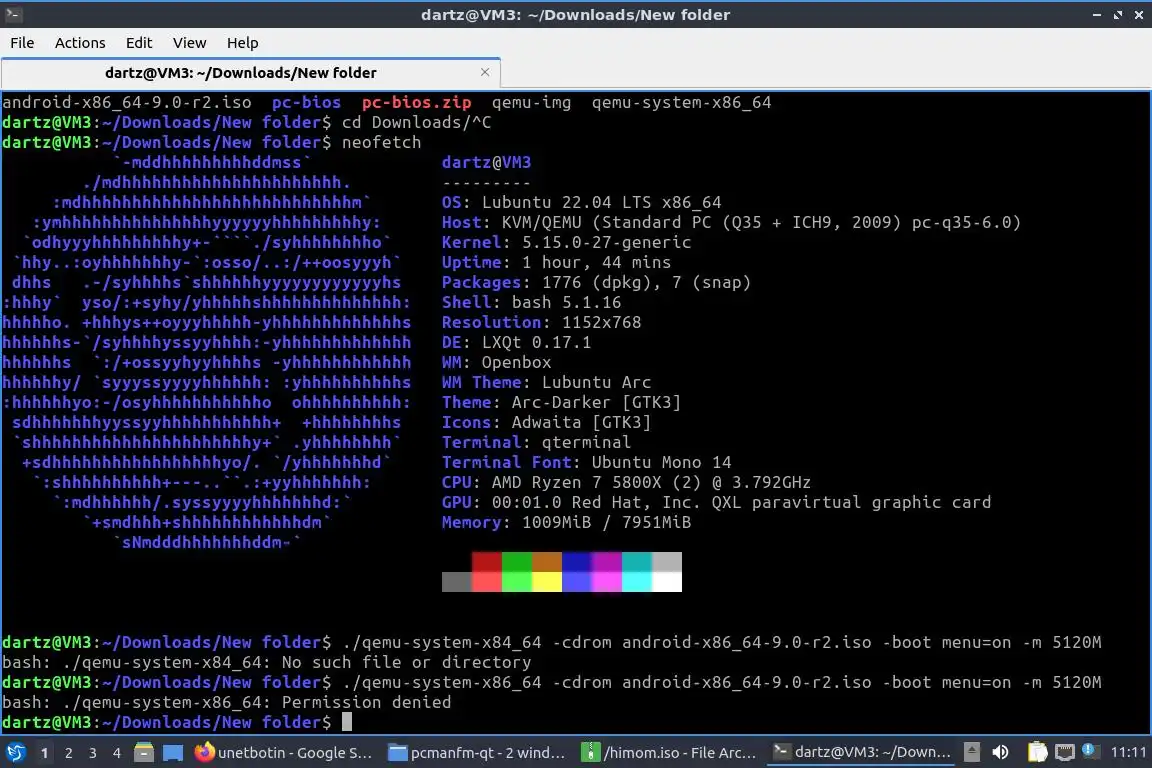The height and width of the screenshot is (768, 1152).
Task: Close the terminal tab with the X
Action: 485,72
